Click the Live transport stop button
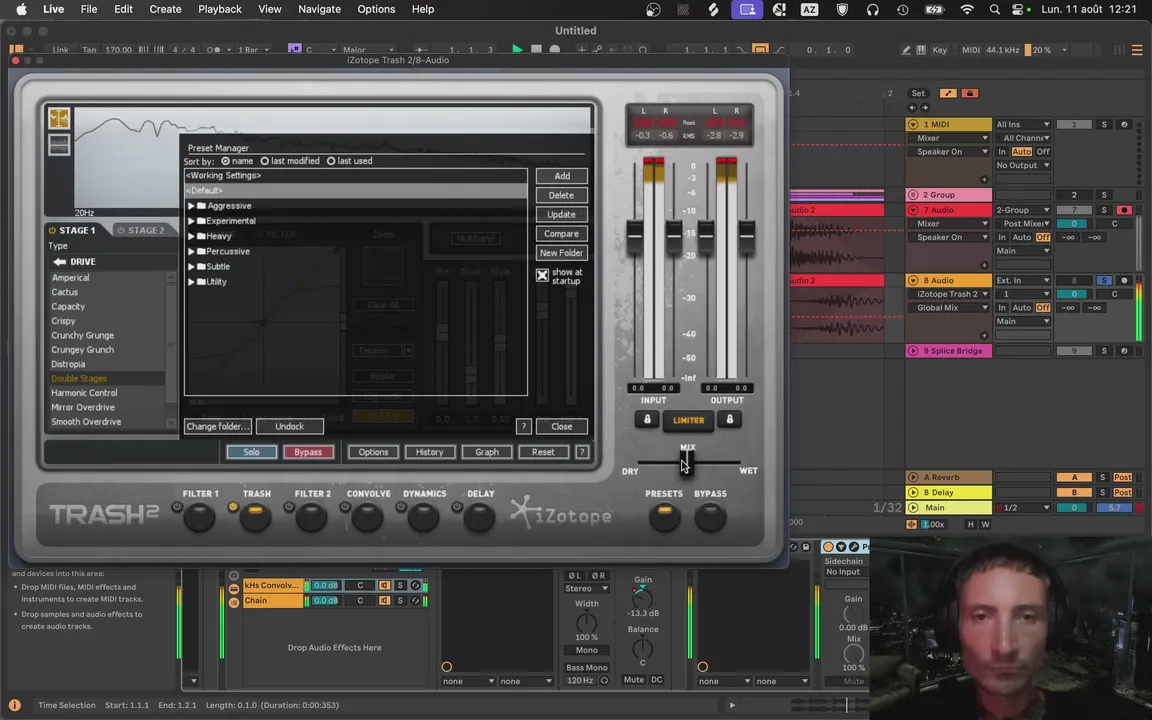This screenshot has width=1152, height=720. click(x=536, y=49)
